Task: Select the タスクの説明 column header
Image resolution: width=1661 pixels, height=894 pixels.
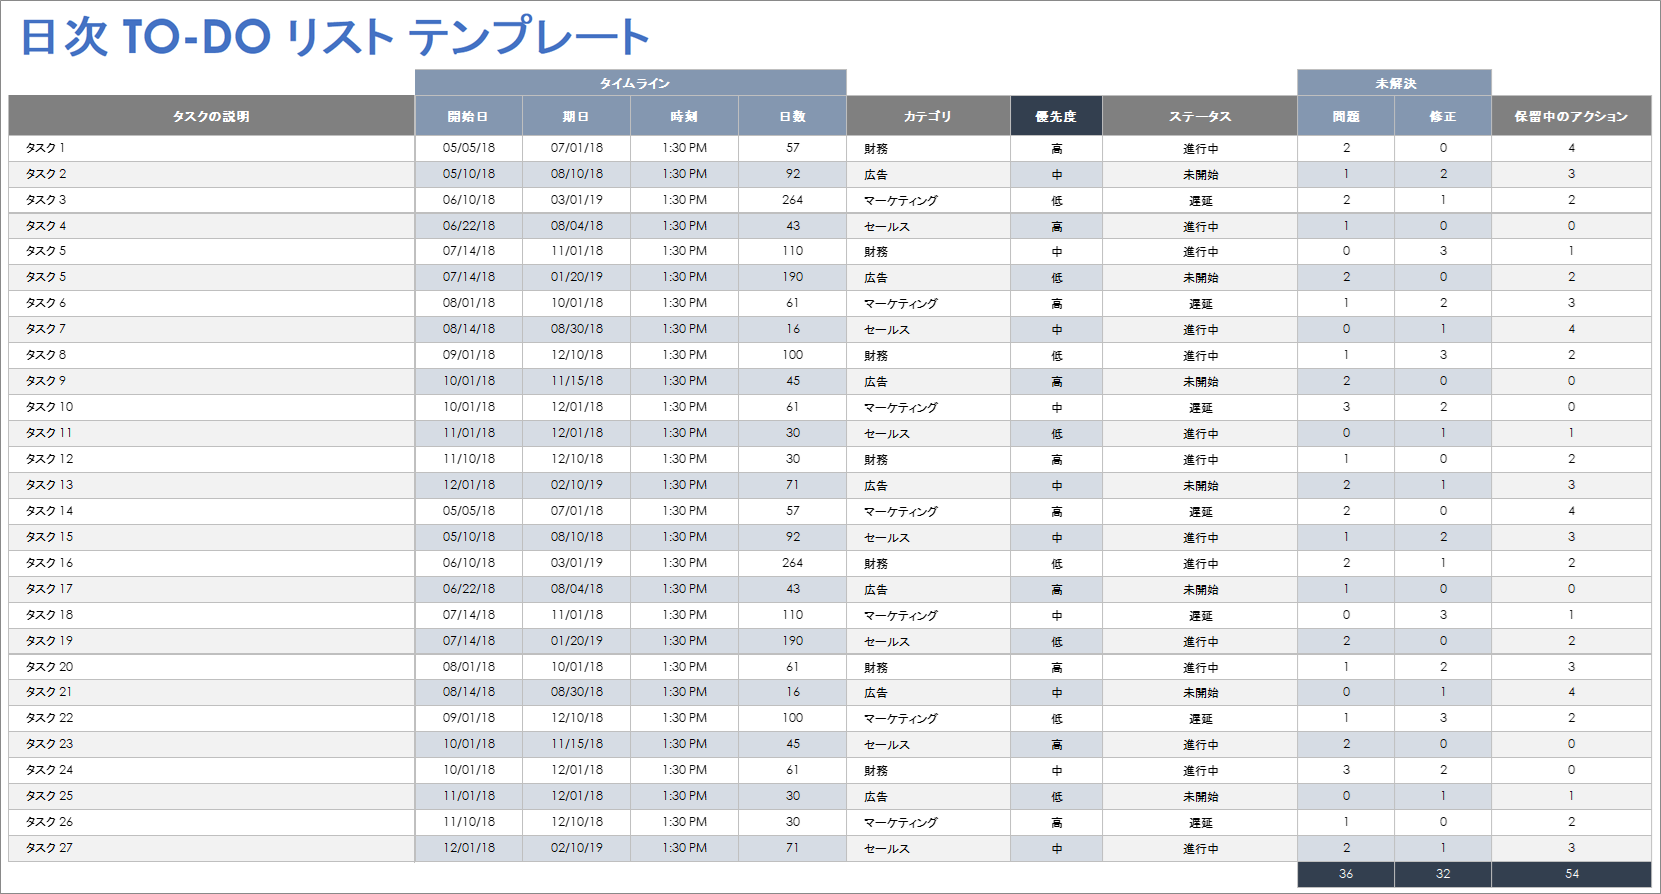Action: (211, 116)
